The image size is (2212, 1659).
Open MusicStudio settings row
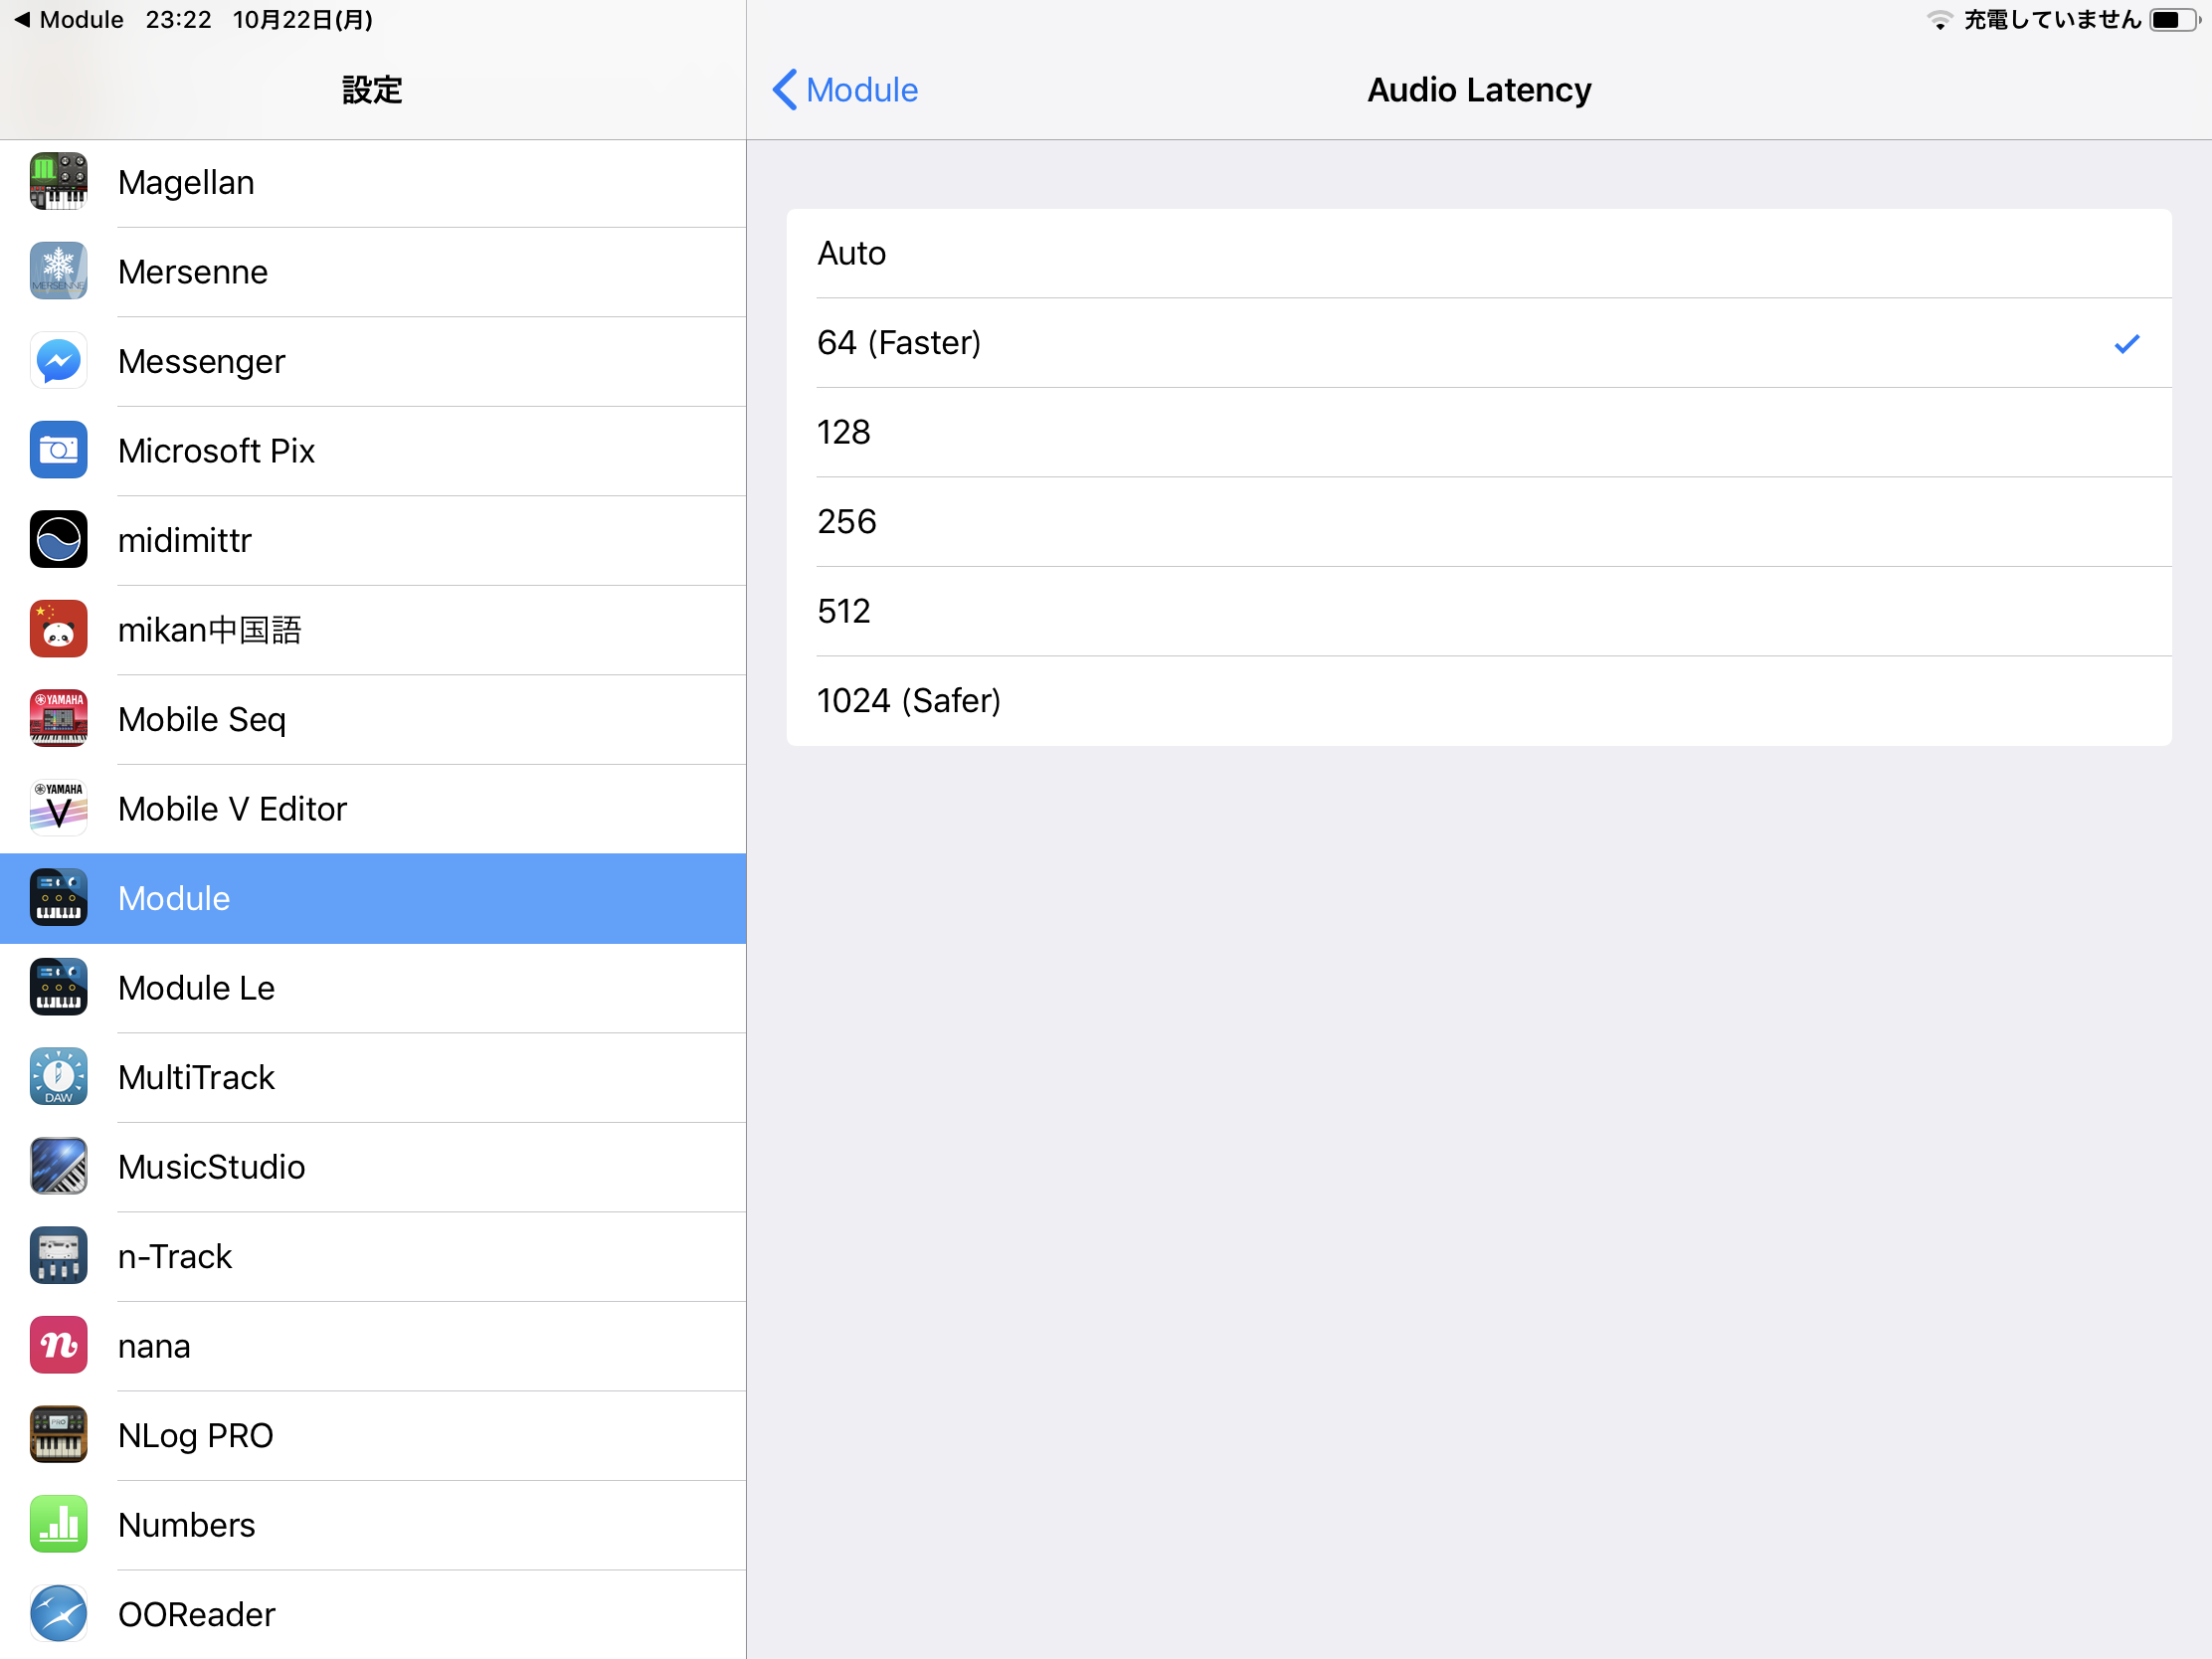(373, 1167)
